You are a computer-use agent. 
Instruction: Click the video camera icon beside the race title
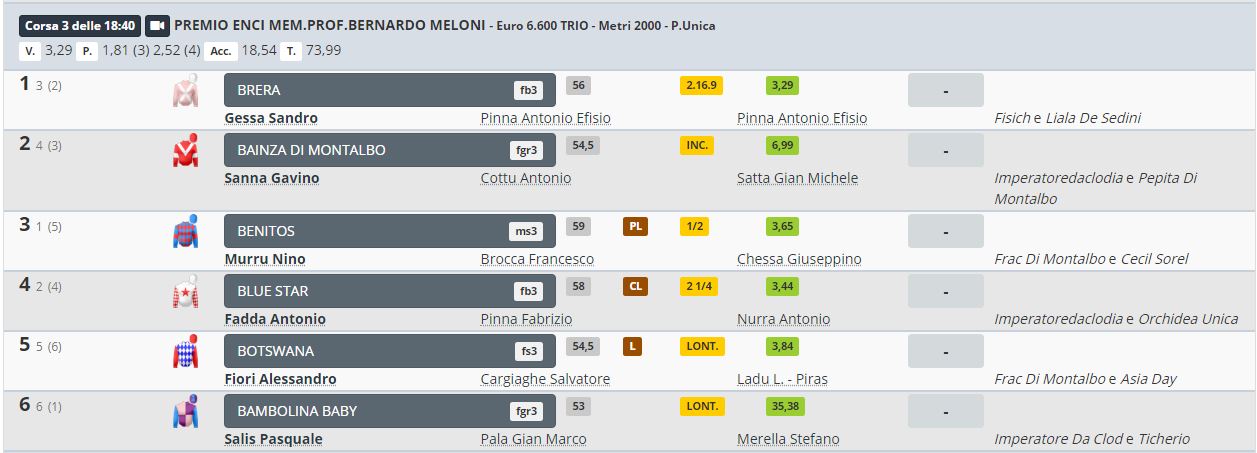point(157,25)
